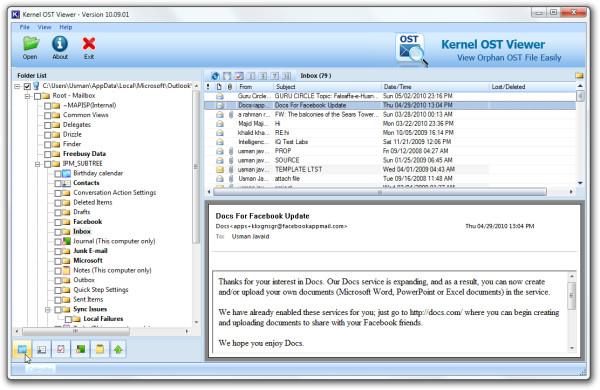This screenshot has width=600, height=390.
Task: Select the Sent Items folder
Action: pyautogui.click(x=88, y=299)
